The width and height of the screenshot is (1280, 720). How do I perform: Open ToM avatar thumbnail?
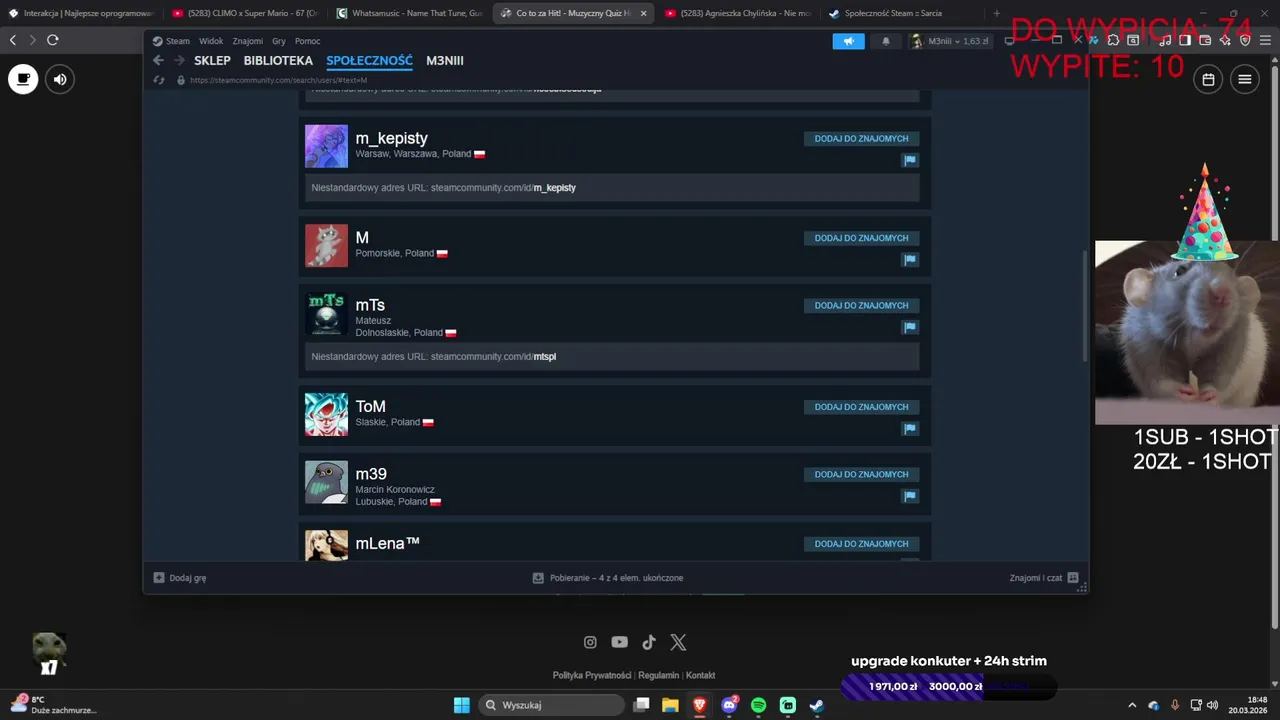(326, 415)
